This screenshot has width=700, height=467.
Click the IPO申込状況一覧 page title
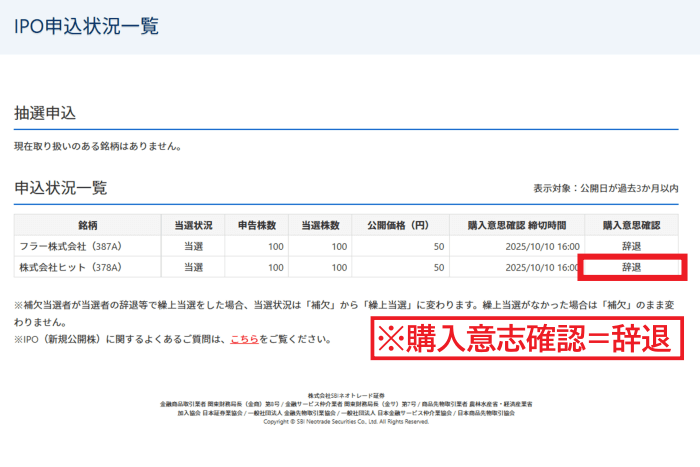[x=86, y=27]
